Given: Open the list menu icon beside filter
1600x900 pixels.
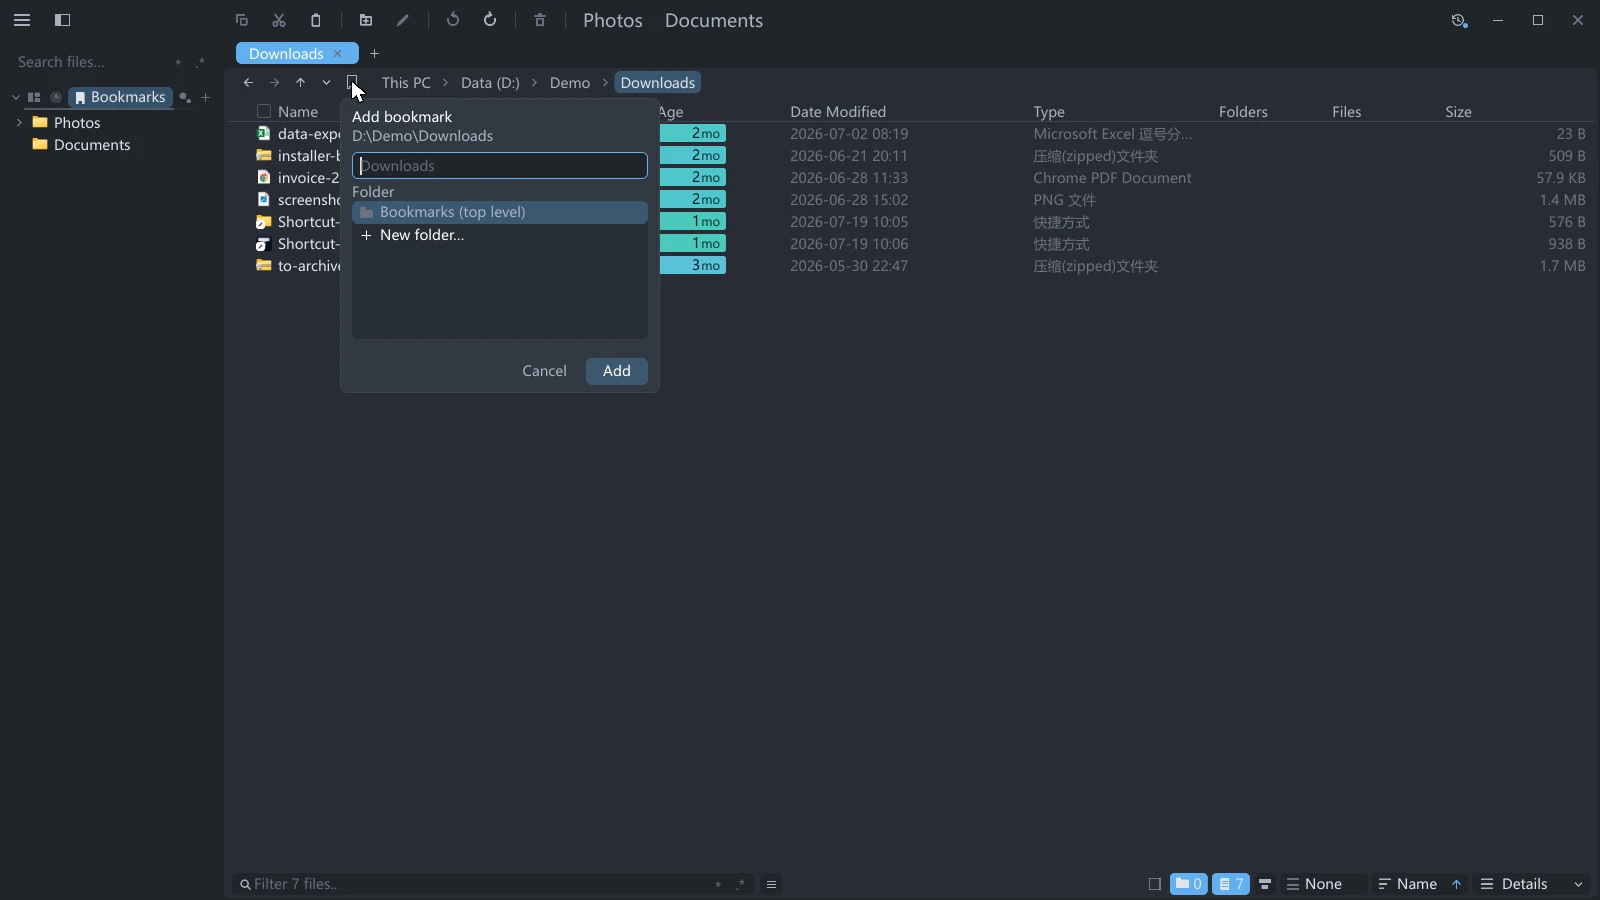Looking at the screenshot, I should pos(771,884).
